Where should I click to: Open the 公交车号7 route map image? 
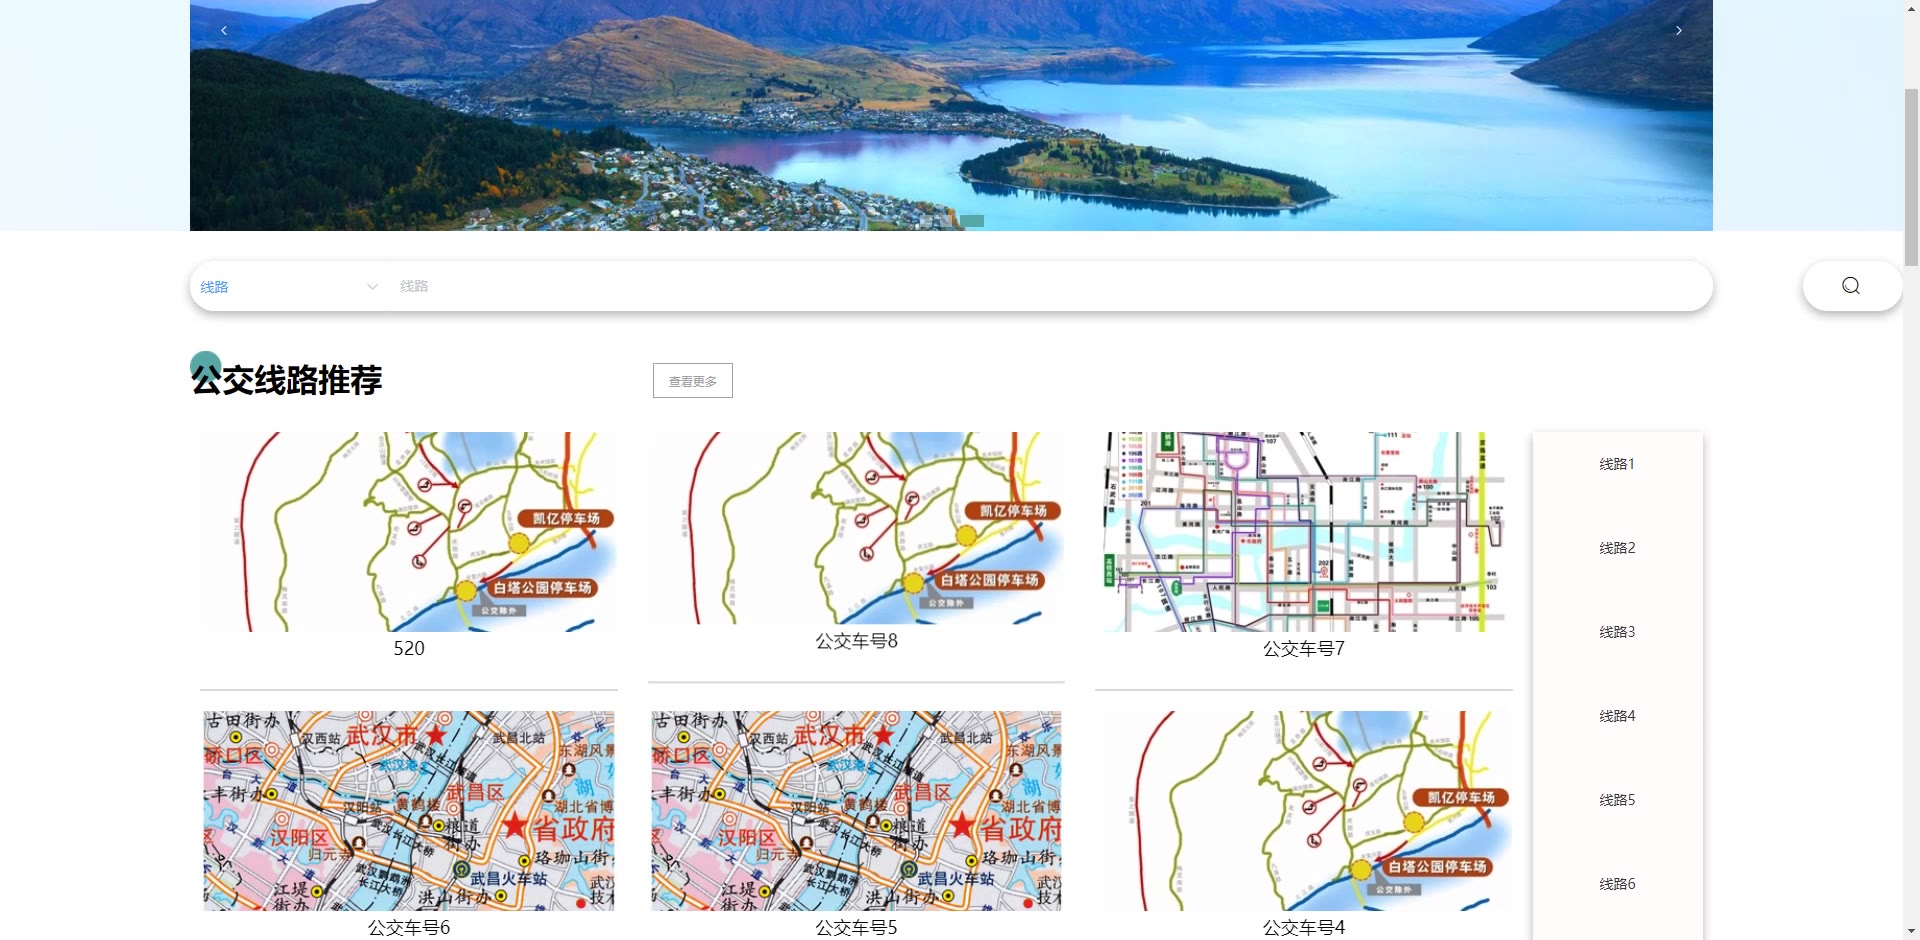point(1304,532)
